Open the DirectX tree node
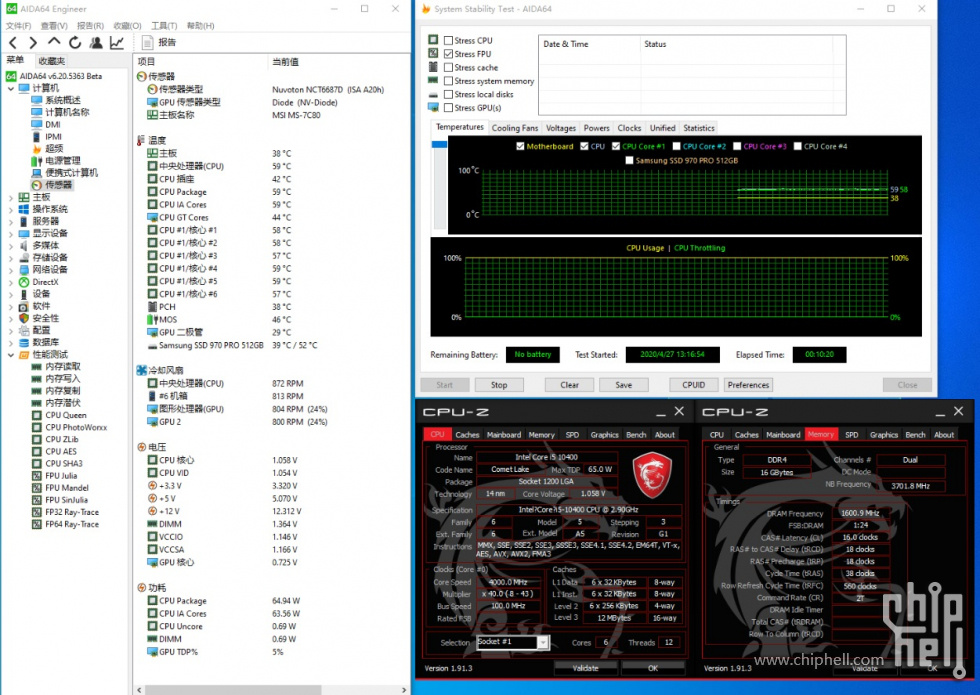 [x=45, y=282]
